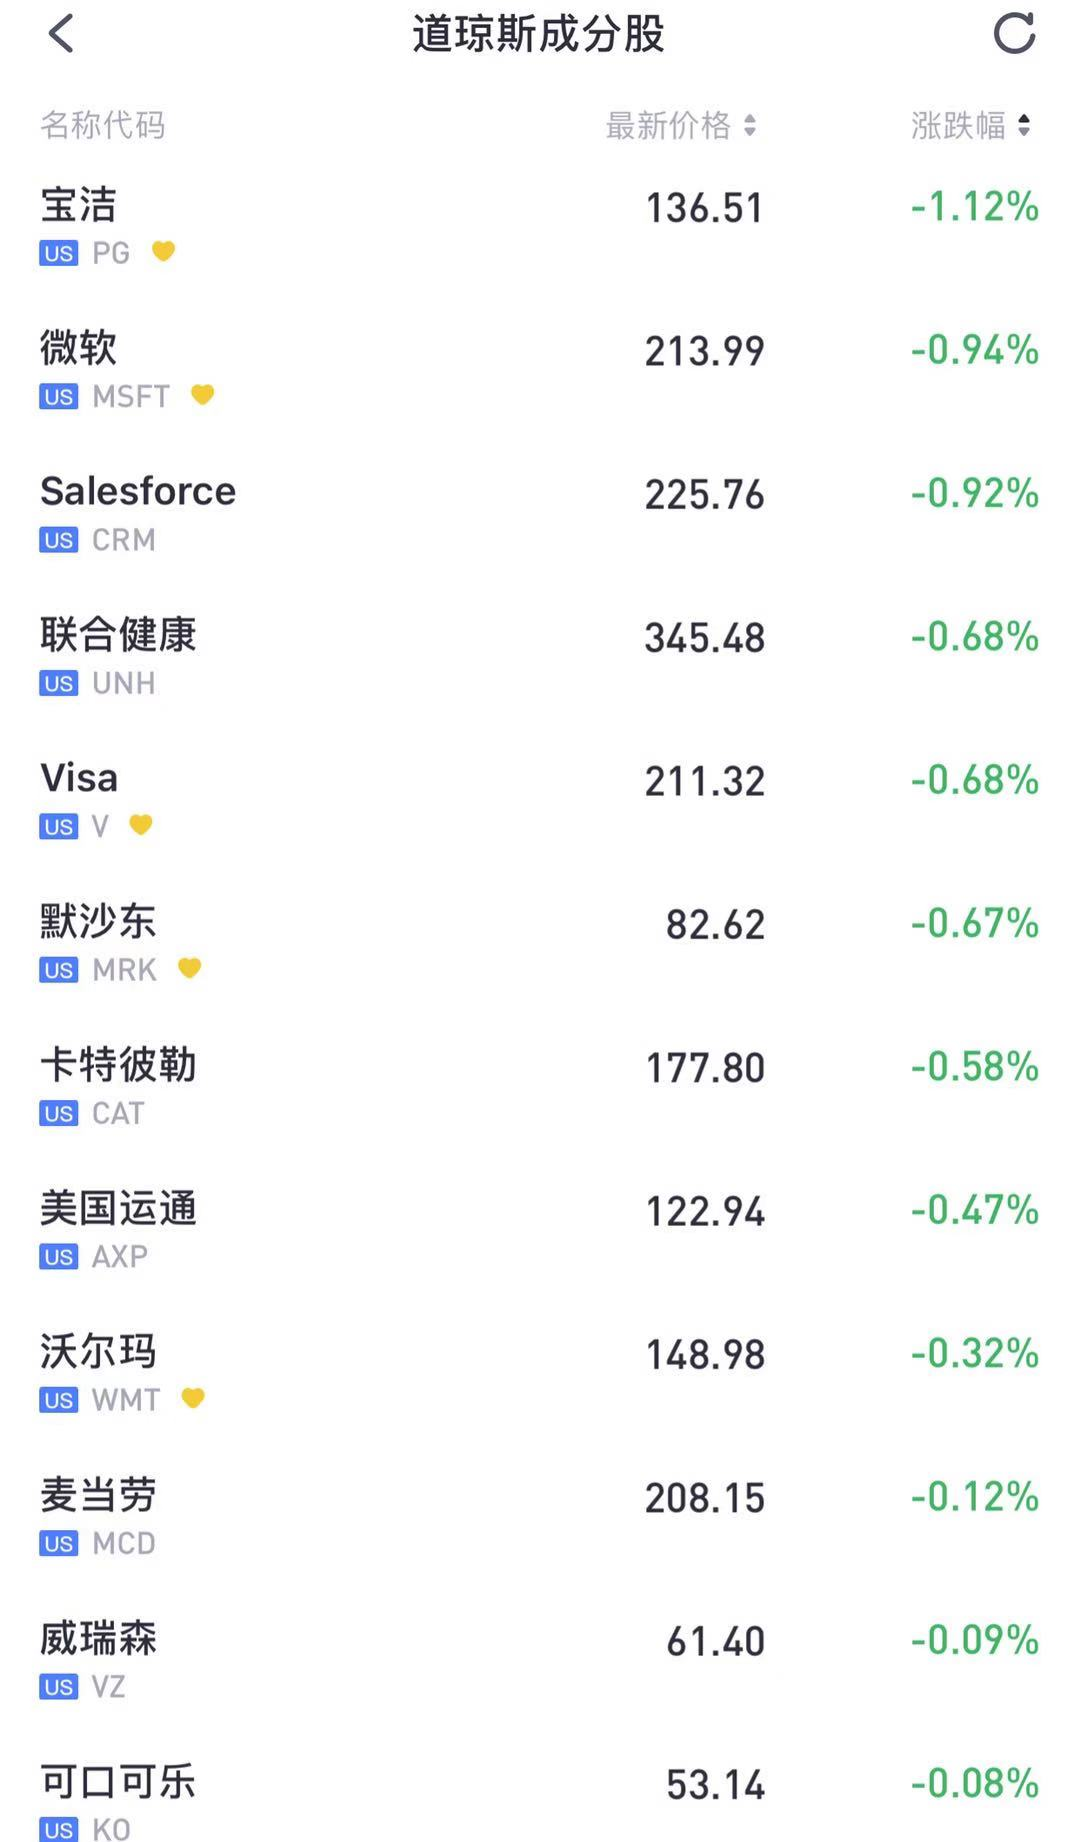
Task: Open 联合健康 UNH stock details
Action: tap(540, 657)
